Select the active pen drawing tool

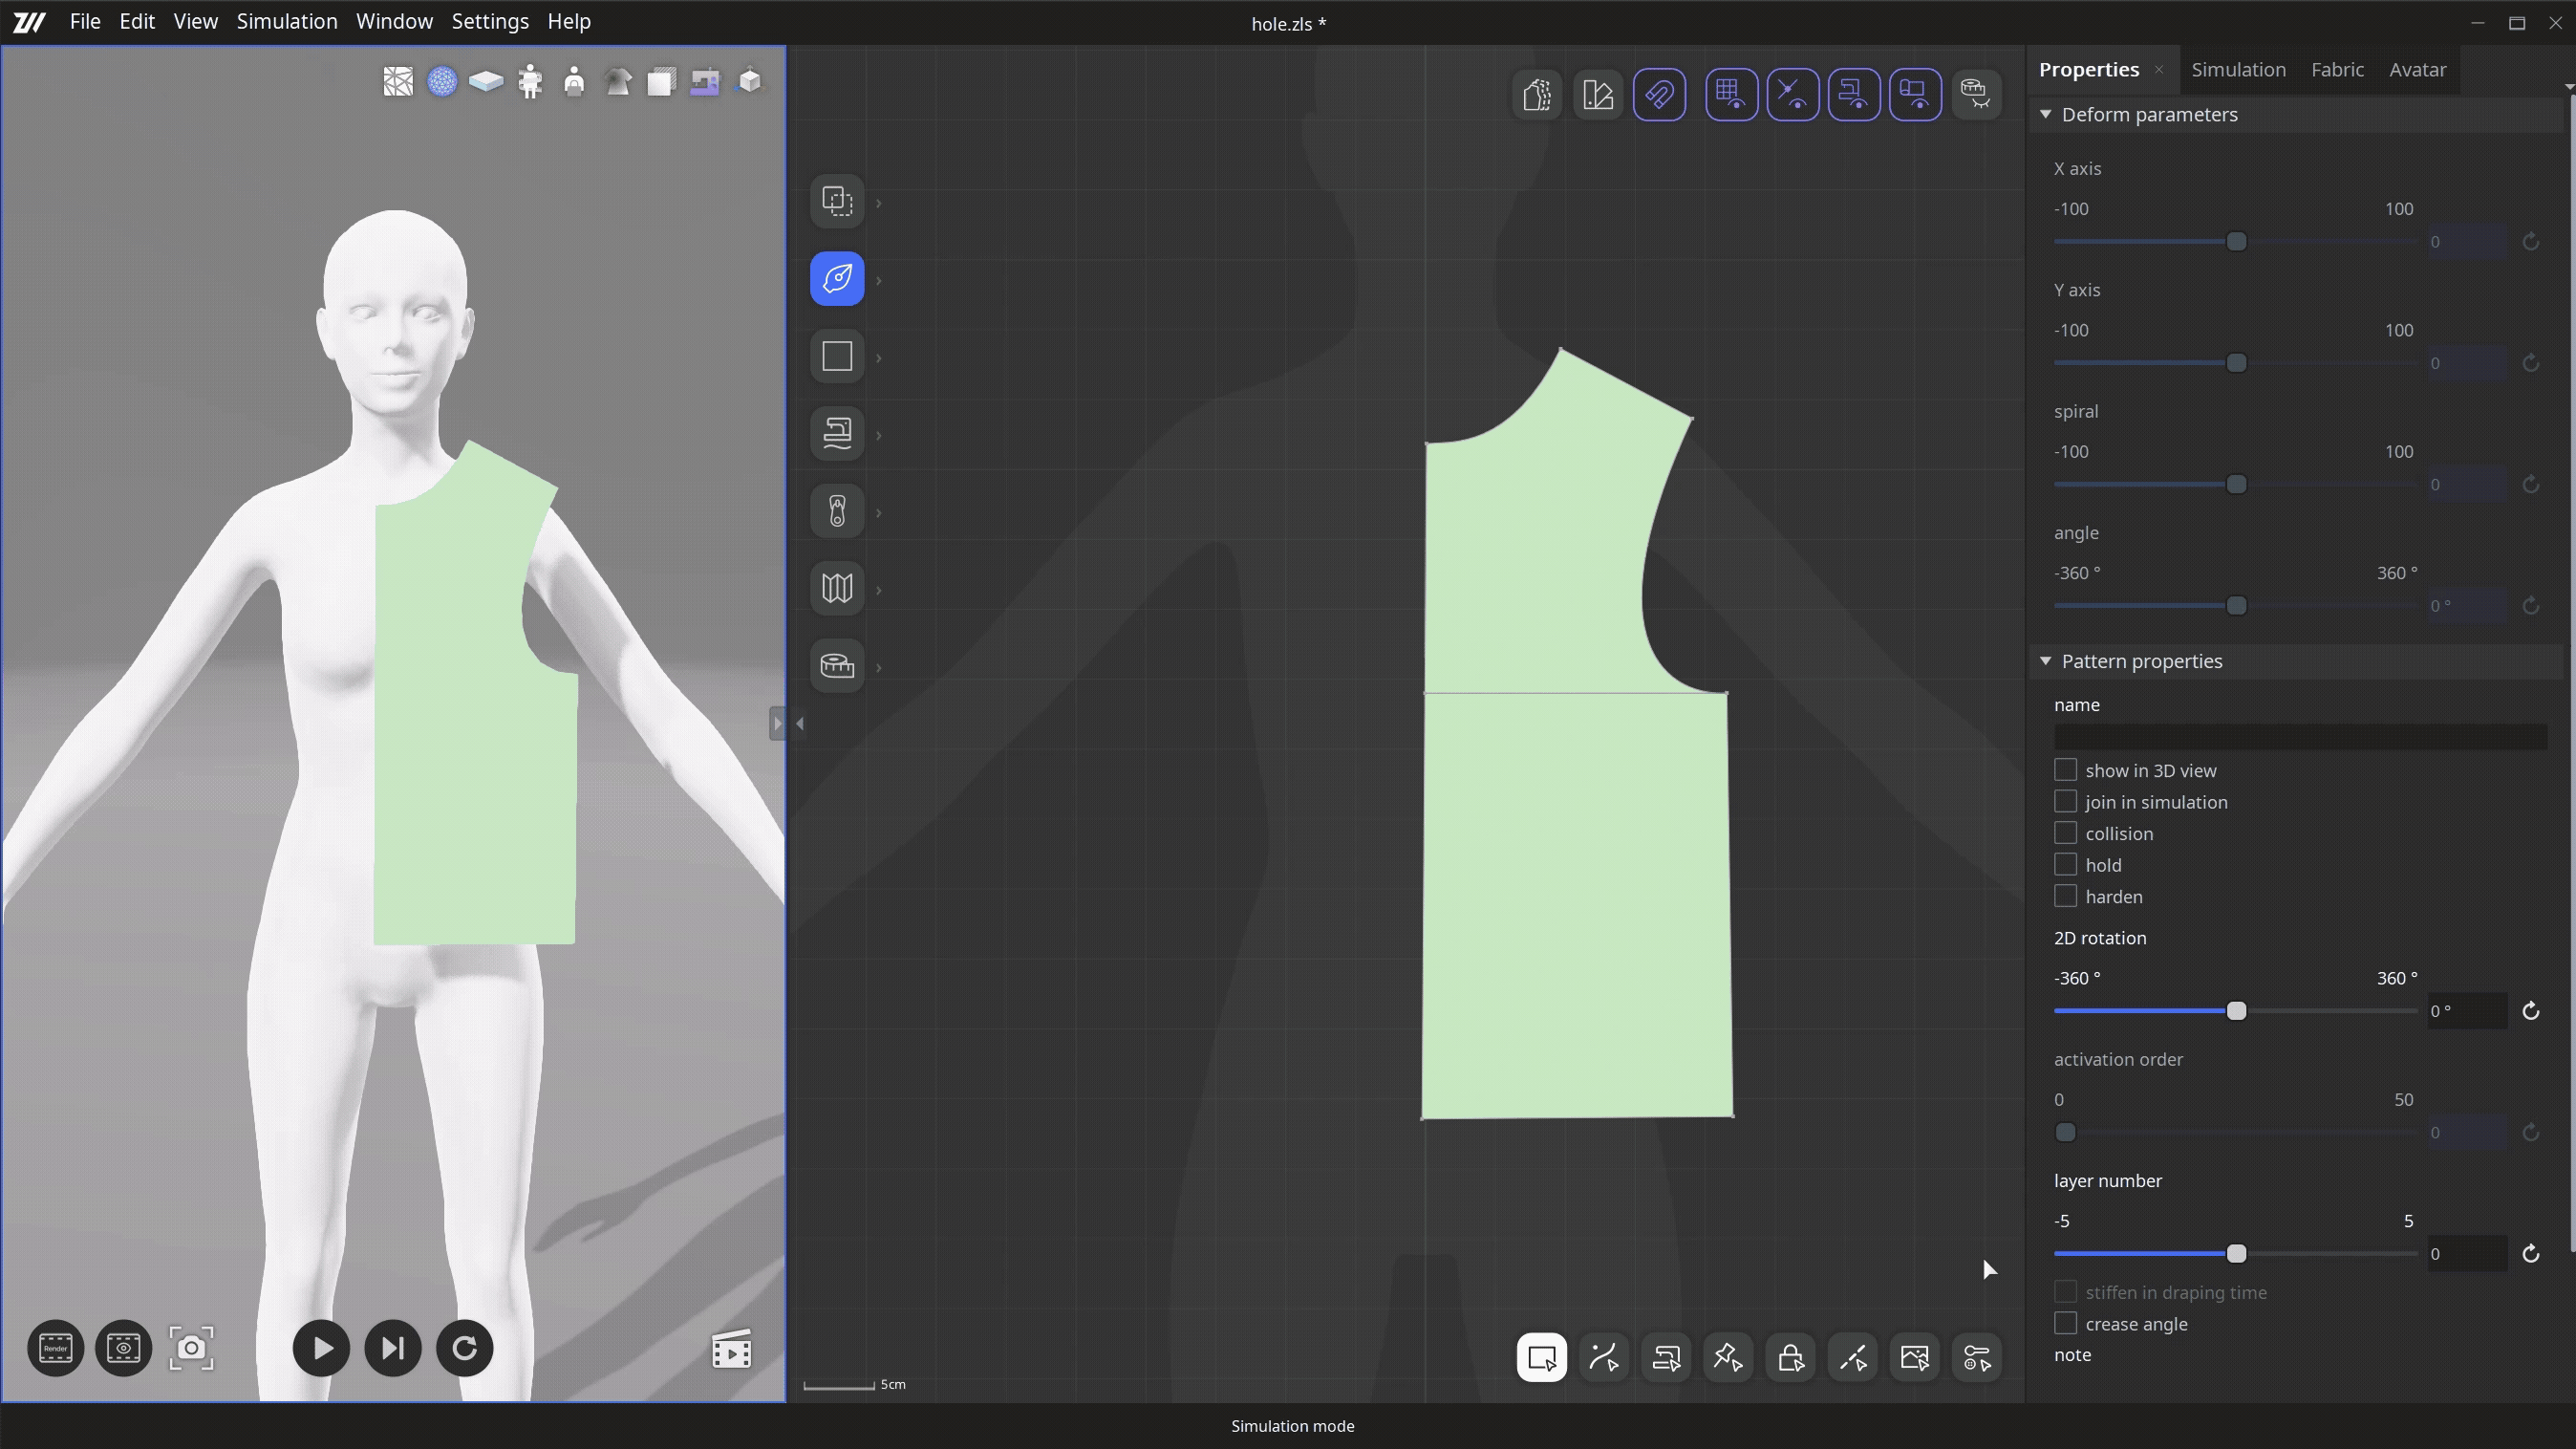coord(837,278)
